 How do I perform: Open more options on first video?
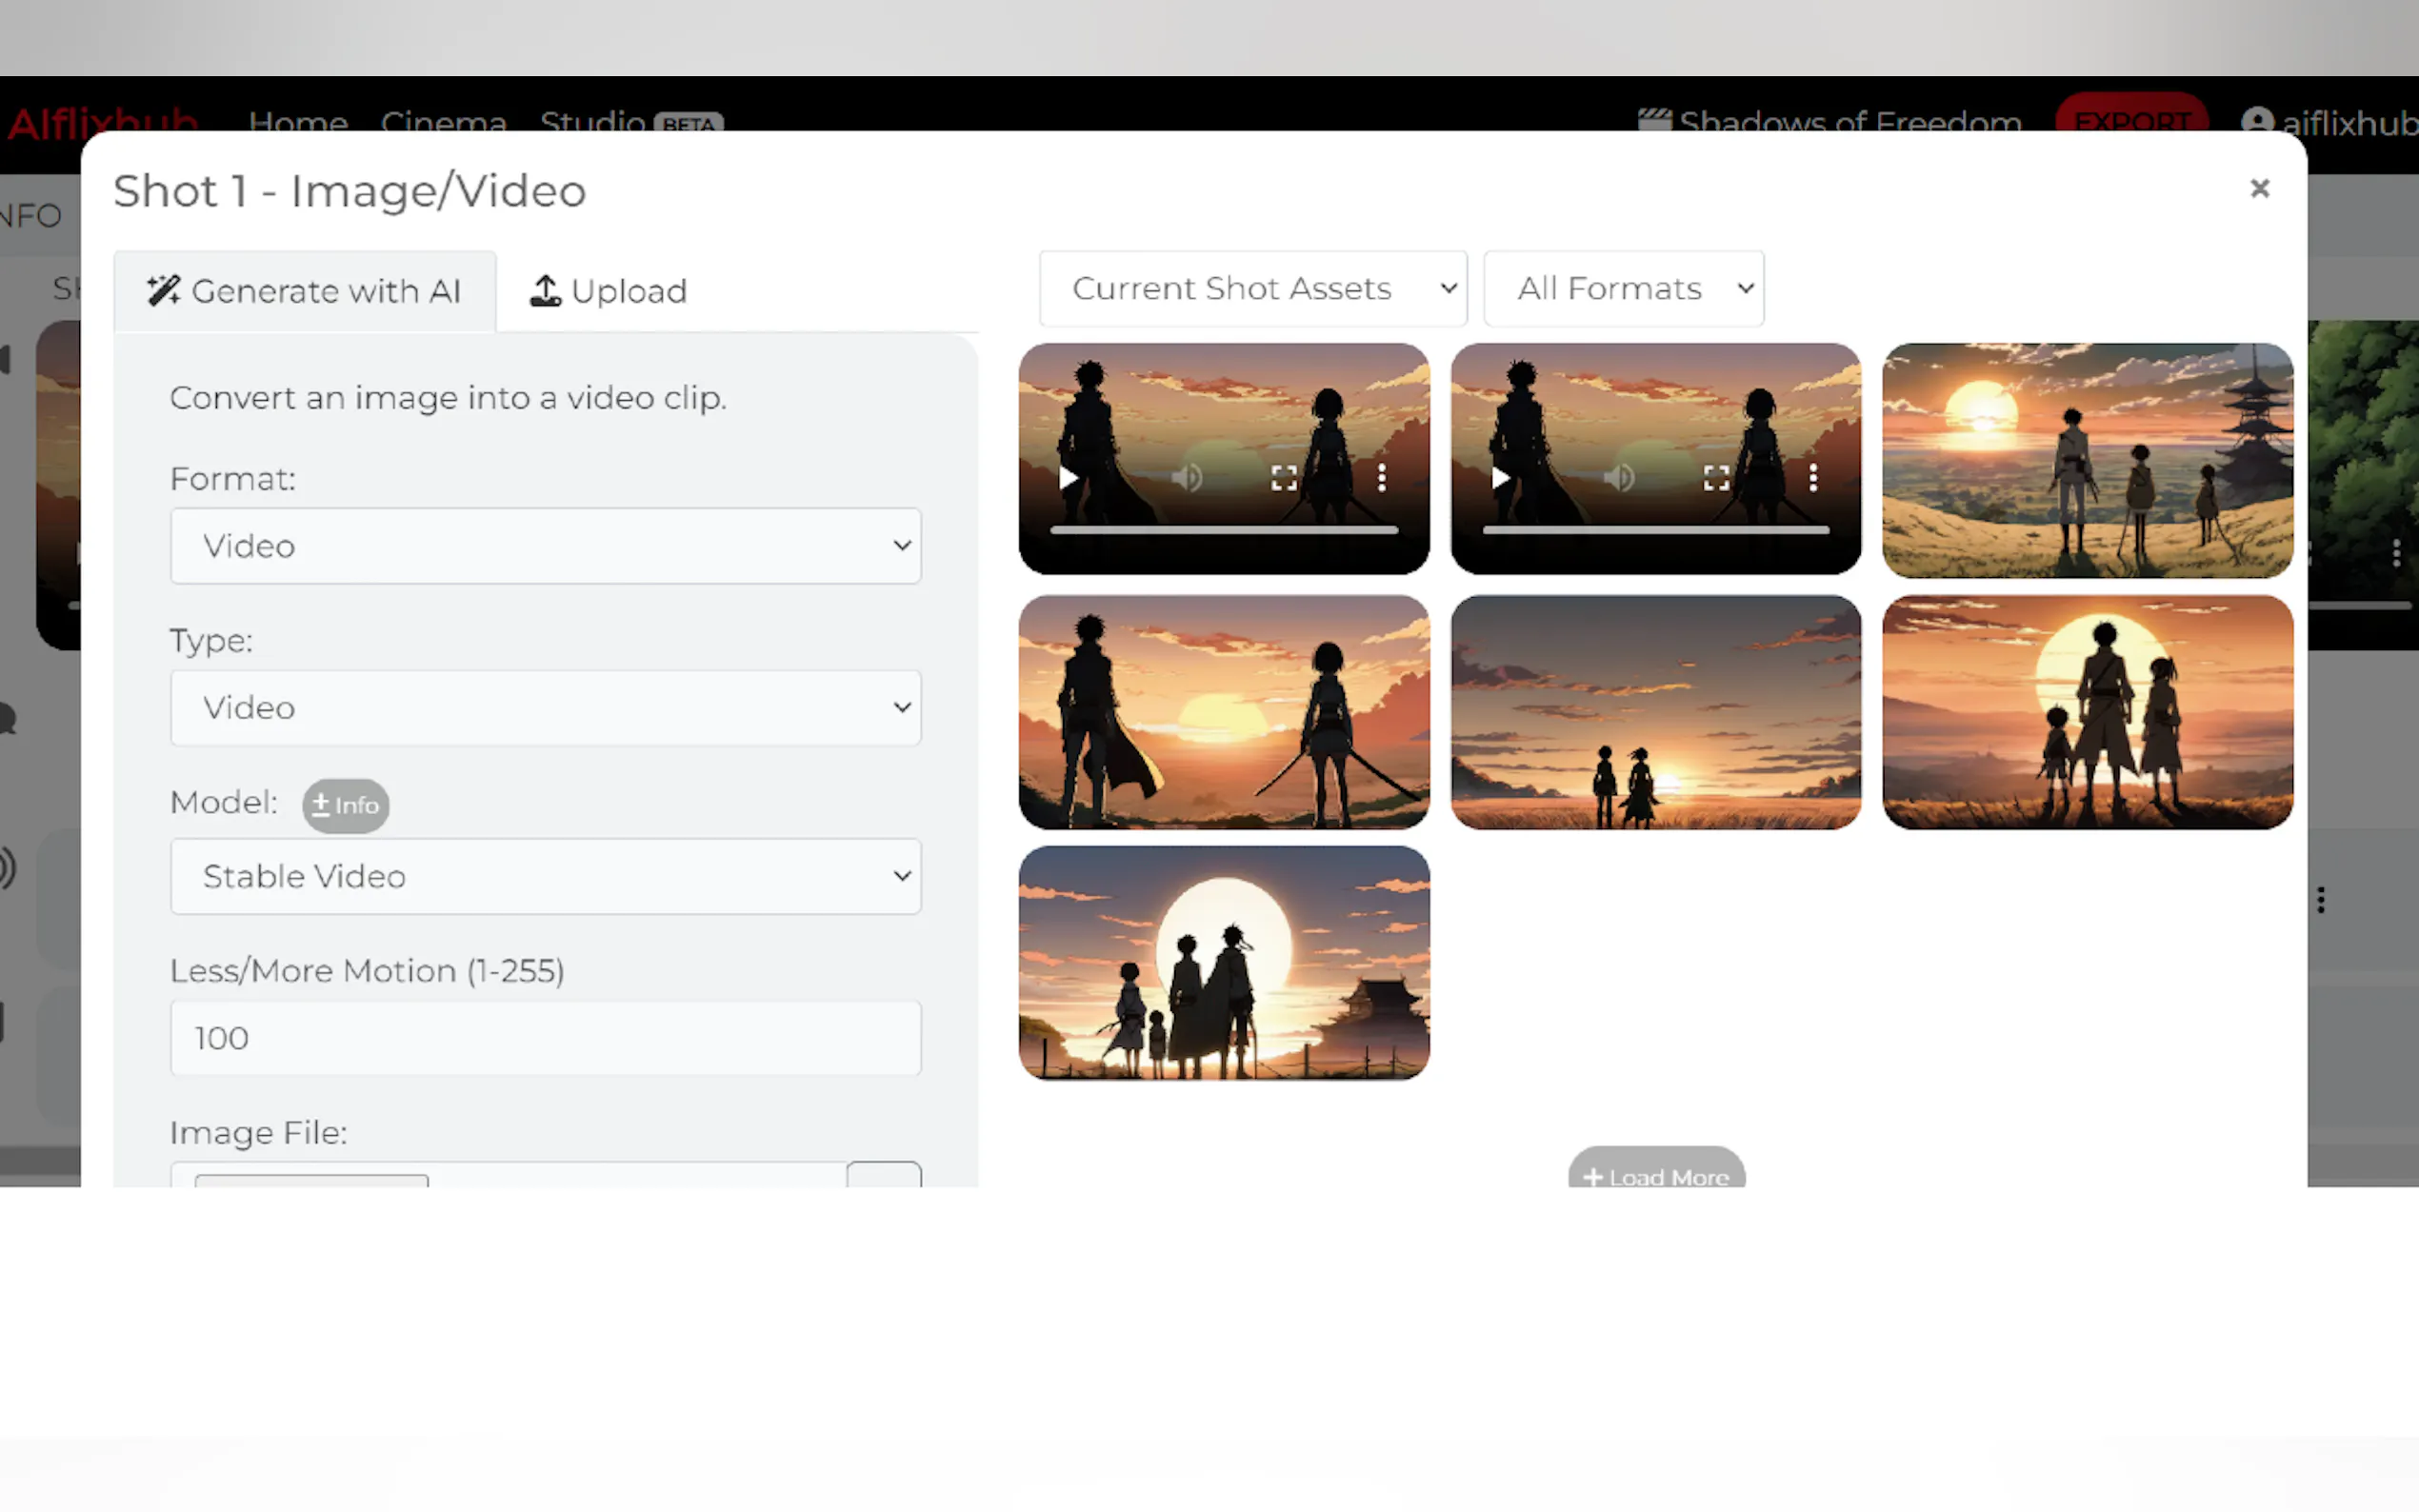(x=1381, y=478)
